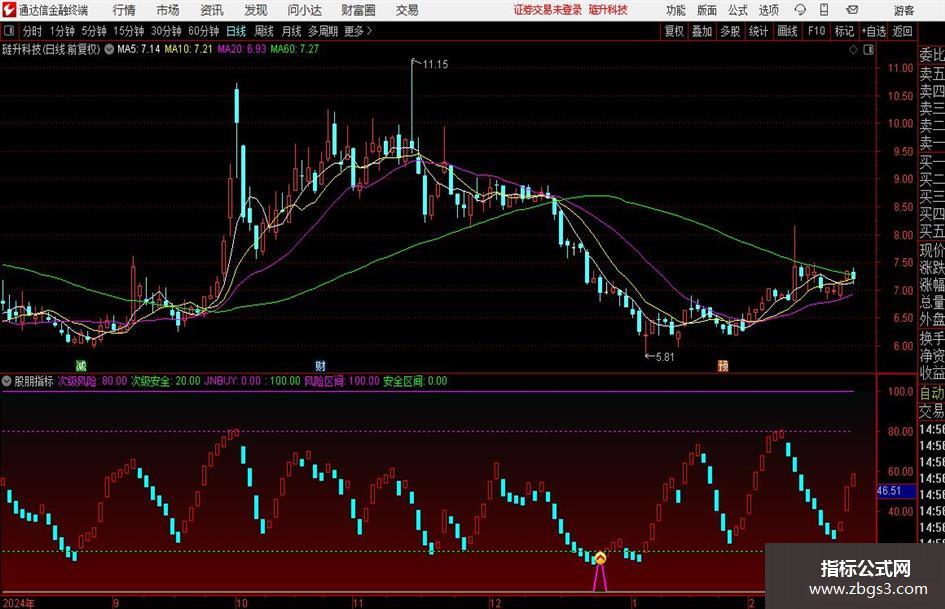945x609 pixels.
Task: Open the 版面 menu
Action: [x=706, y=10]
